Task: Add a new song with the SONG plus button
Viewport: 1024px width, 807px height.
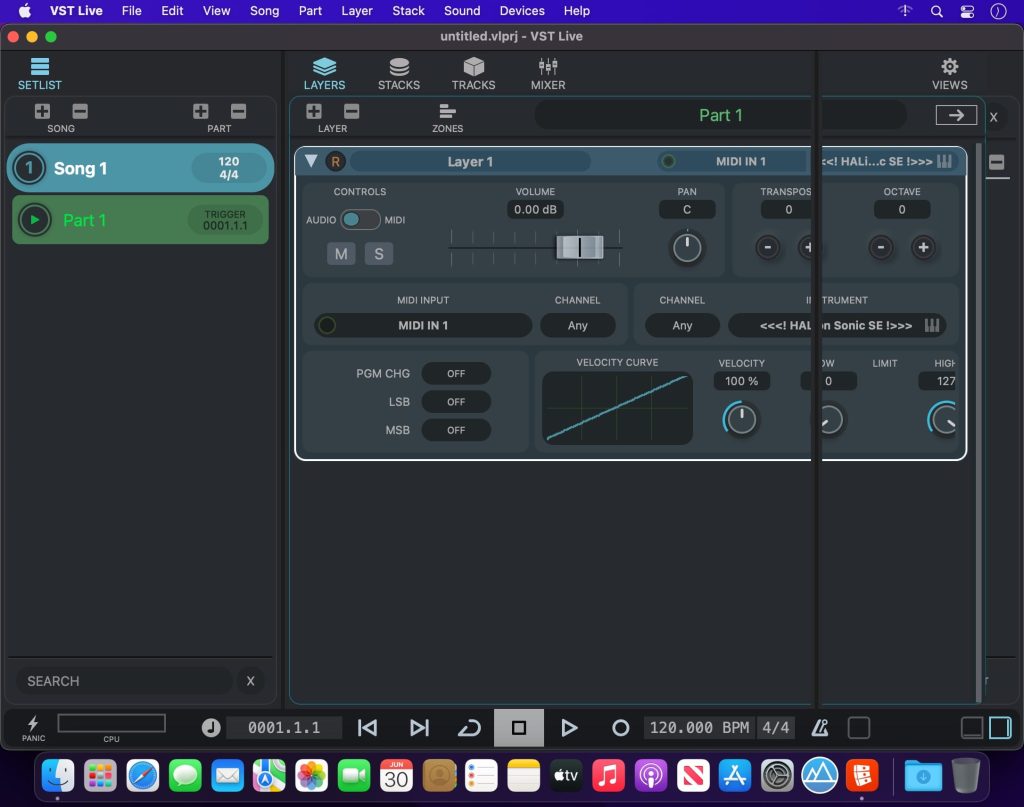Action: coord(42,113)
